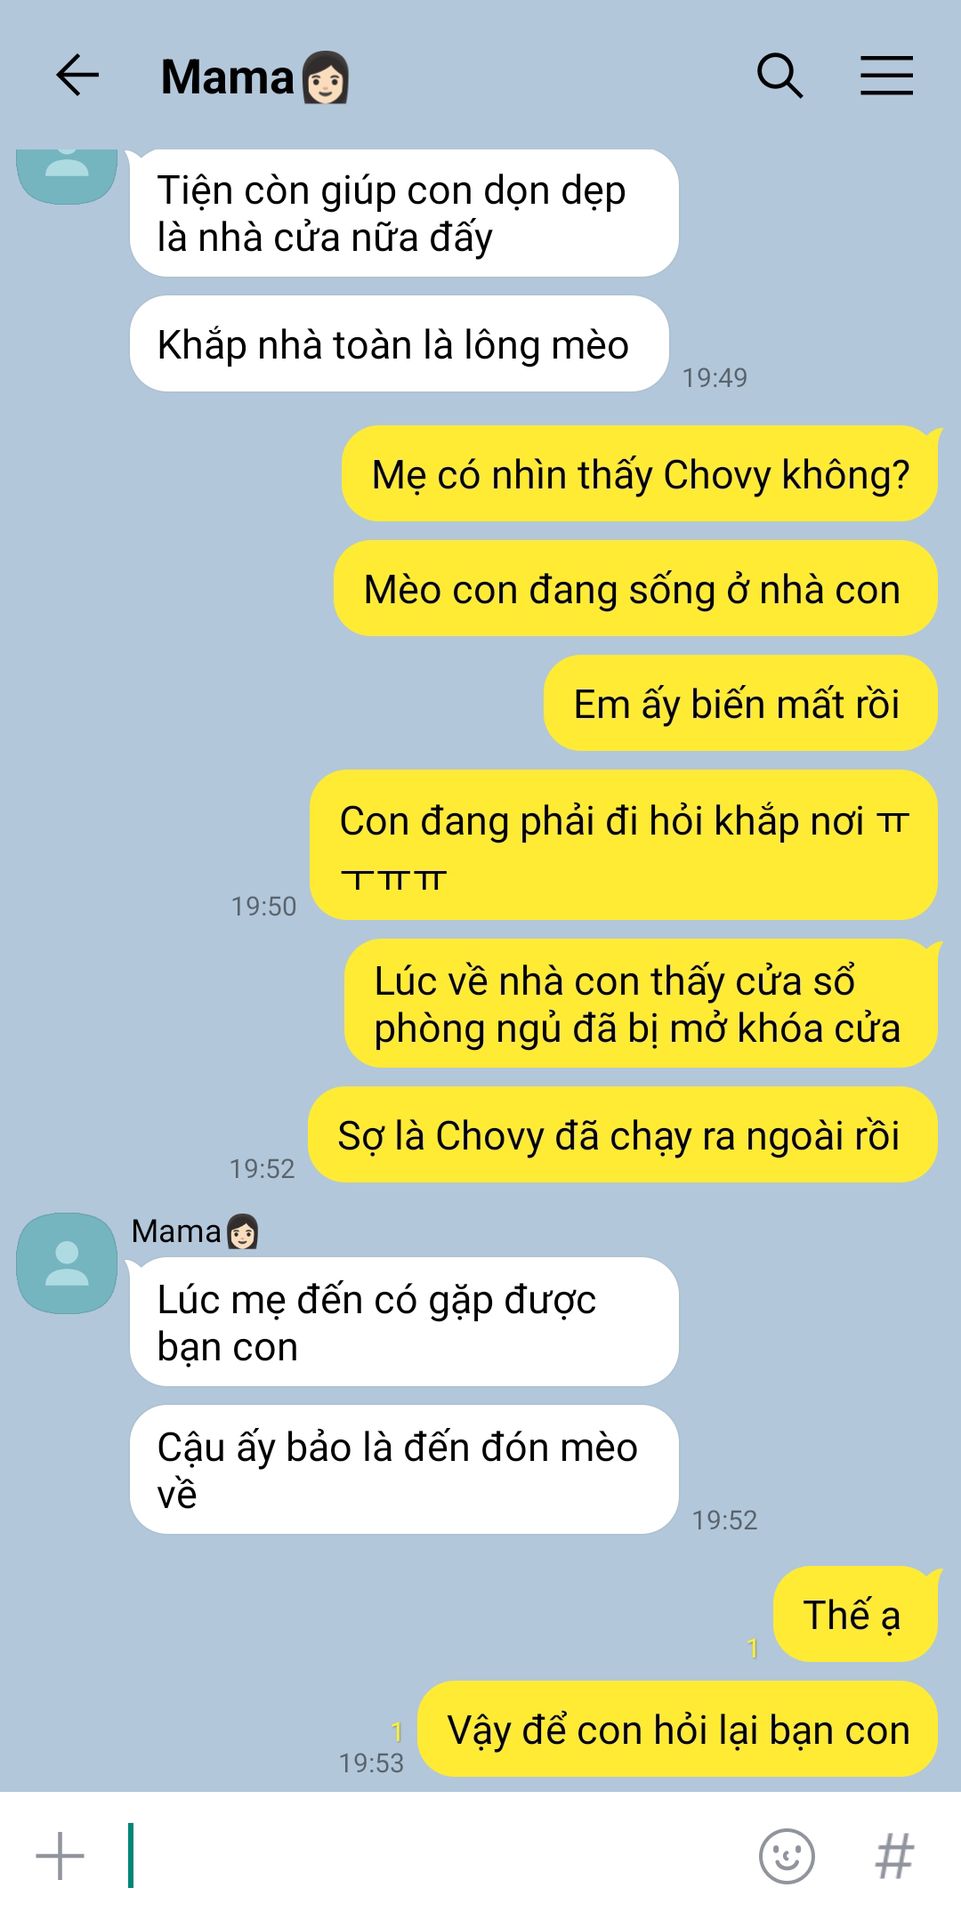This screenshot has height=1920, width=961.
Task: Tap the bubble 'Em ấy biến mất rồi'
Action: [741, 704]
